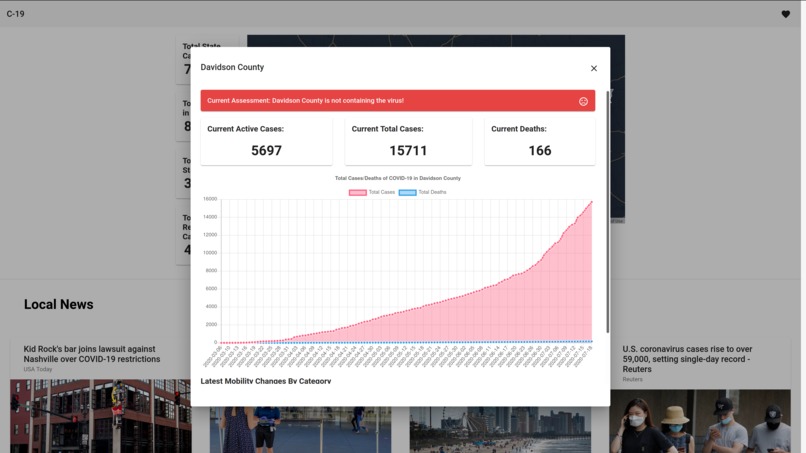806x453 pixels.
Task: Click the Latest Mobility Changes By Category heading
Action: 266,381
